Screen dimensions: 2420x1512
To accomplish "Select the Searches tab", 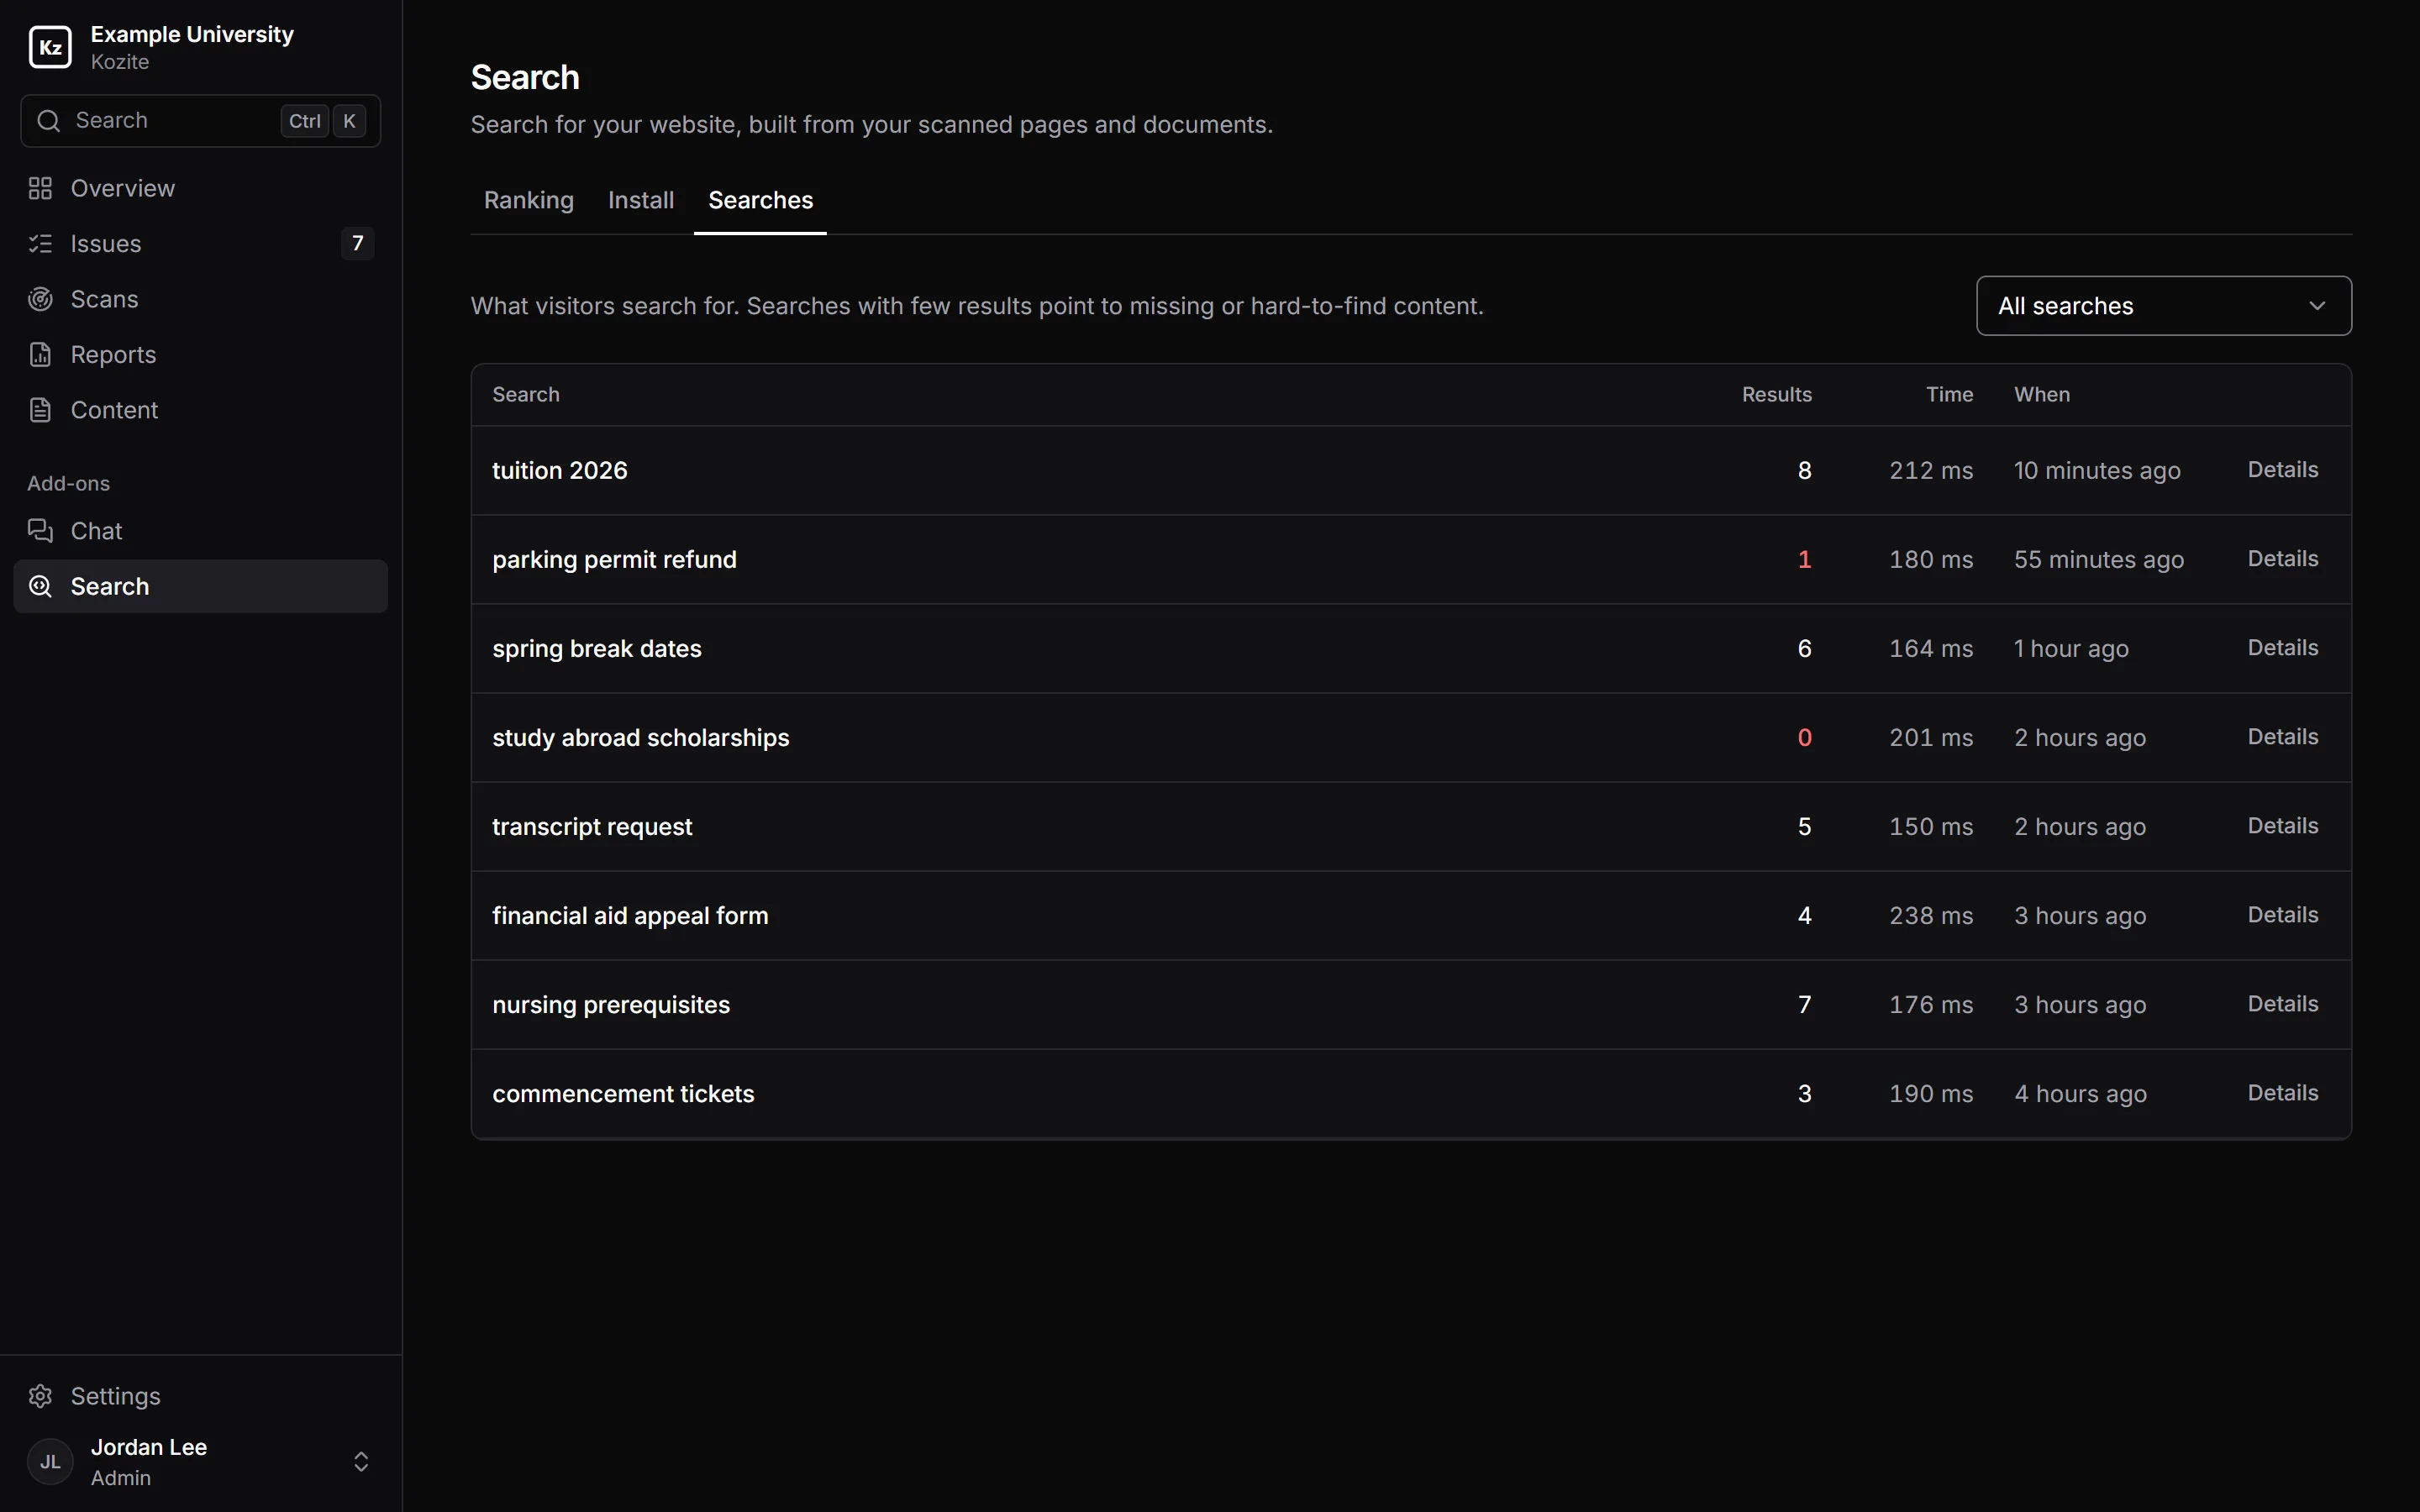I will click(760, 200).
